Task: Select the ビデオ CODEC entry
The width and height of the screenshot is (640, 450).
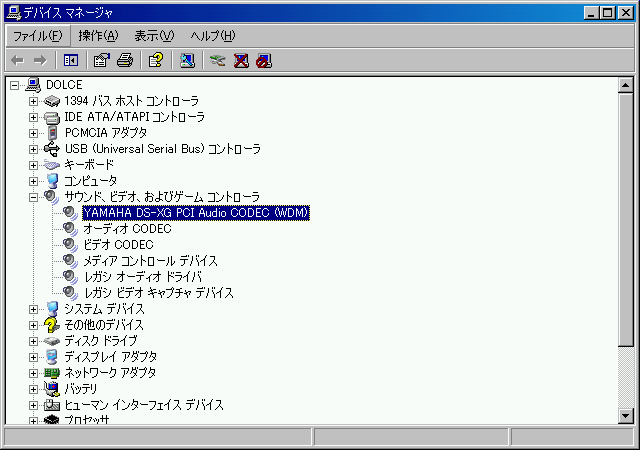Action: tap(118, 245)
